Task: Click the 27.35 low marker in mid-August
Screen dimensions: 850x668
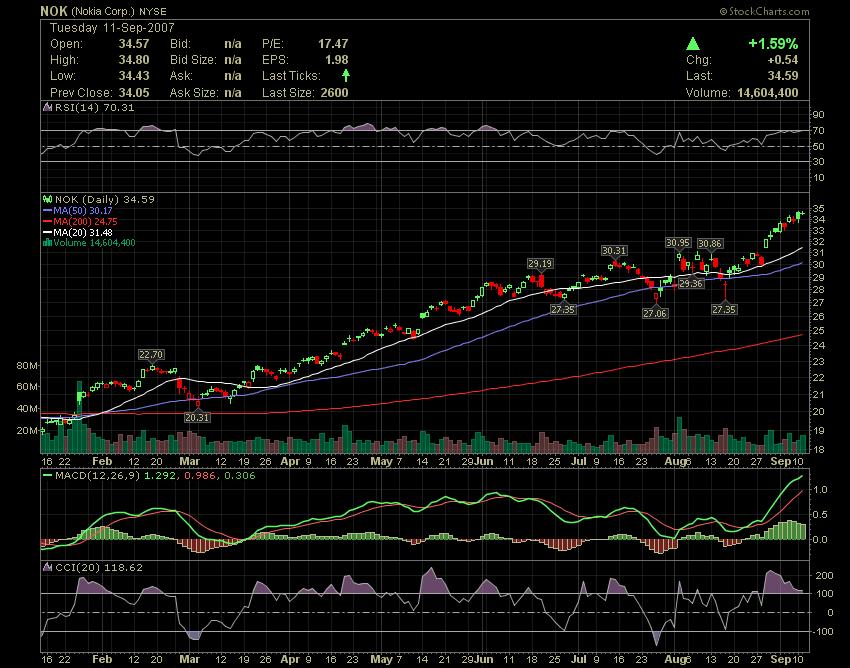Action: pyautogui.click(x=724, y=309)
